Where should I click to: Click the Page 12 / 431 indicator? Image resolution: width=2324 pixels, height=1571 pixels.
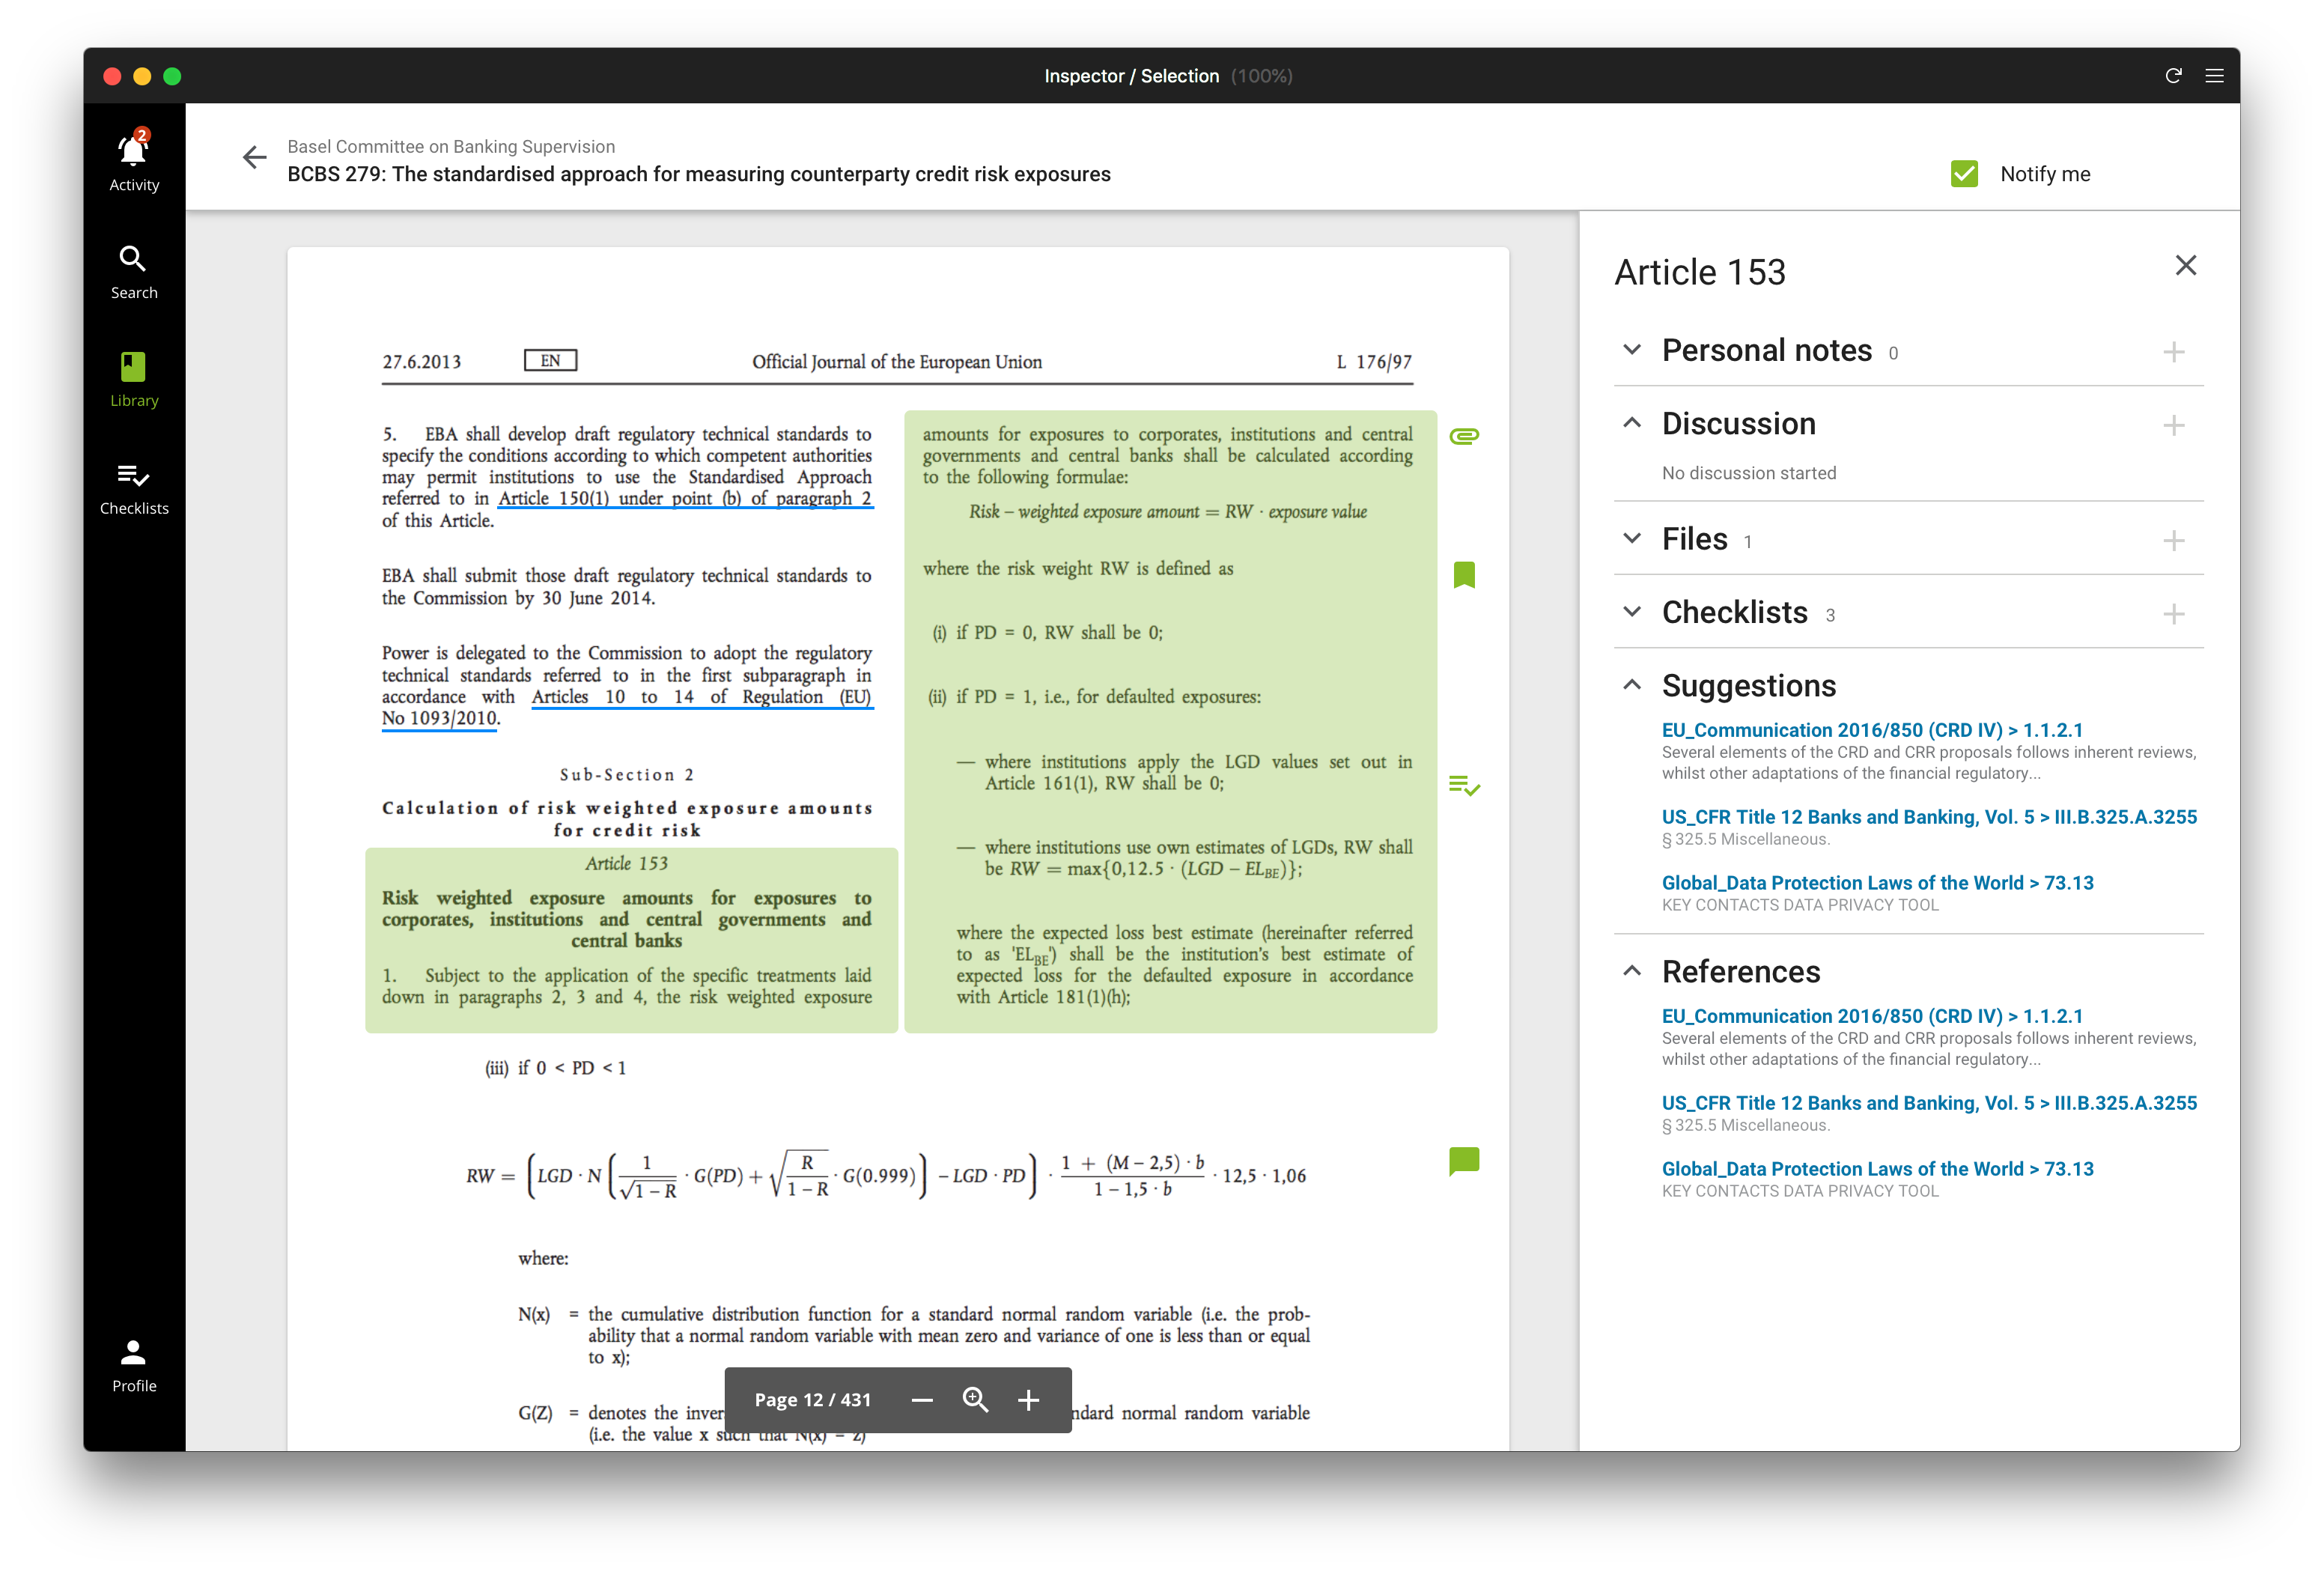pos(812,1400)
